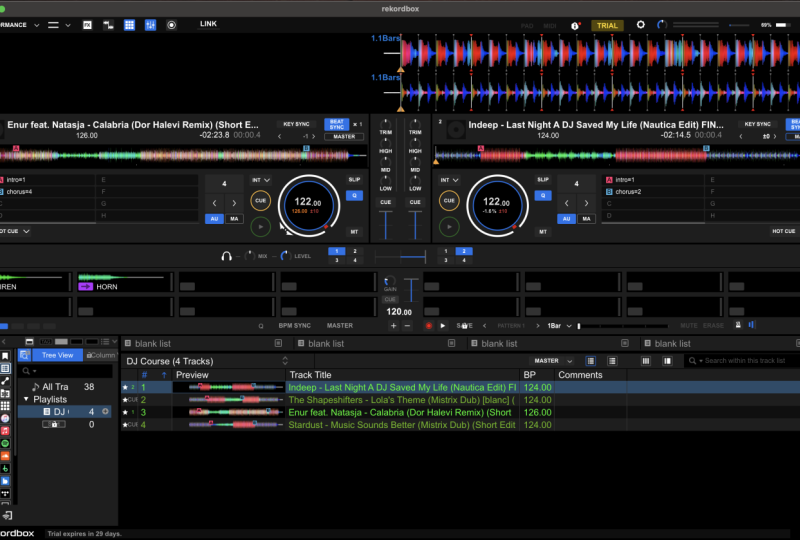Viewport: 800px width, 540px height.
Task: Click the sequencer record button
Action: [x=429, y=326]
